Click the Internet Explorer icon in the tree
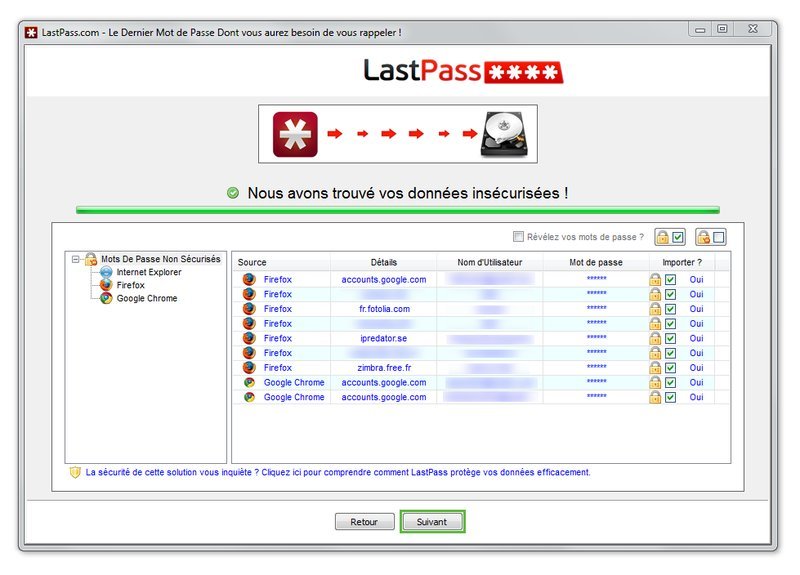Image resolution: width=800 pixels, height=575 pixels. 106,272
